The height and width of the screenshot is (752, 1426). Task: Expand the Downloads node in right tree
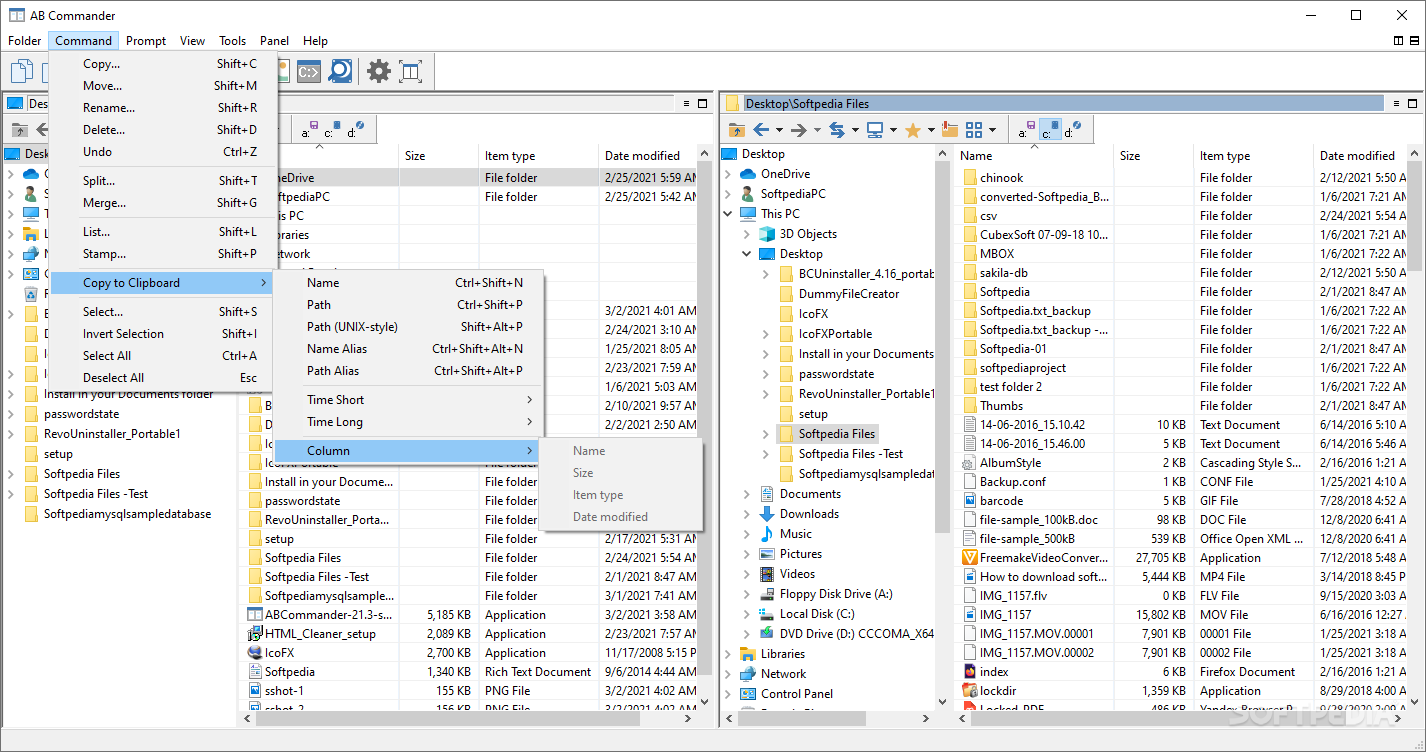coord(747,514)
